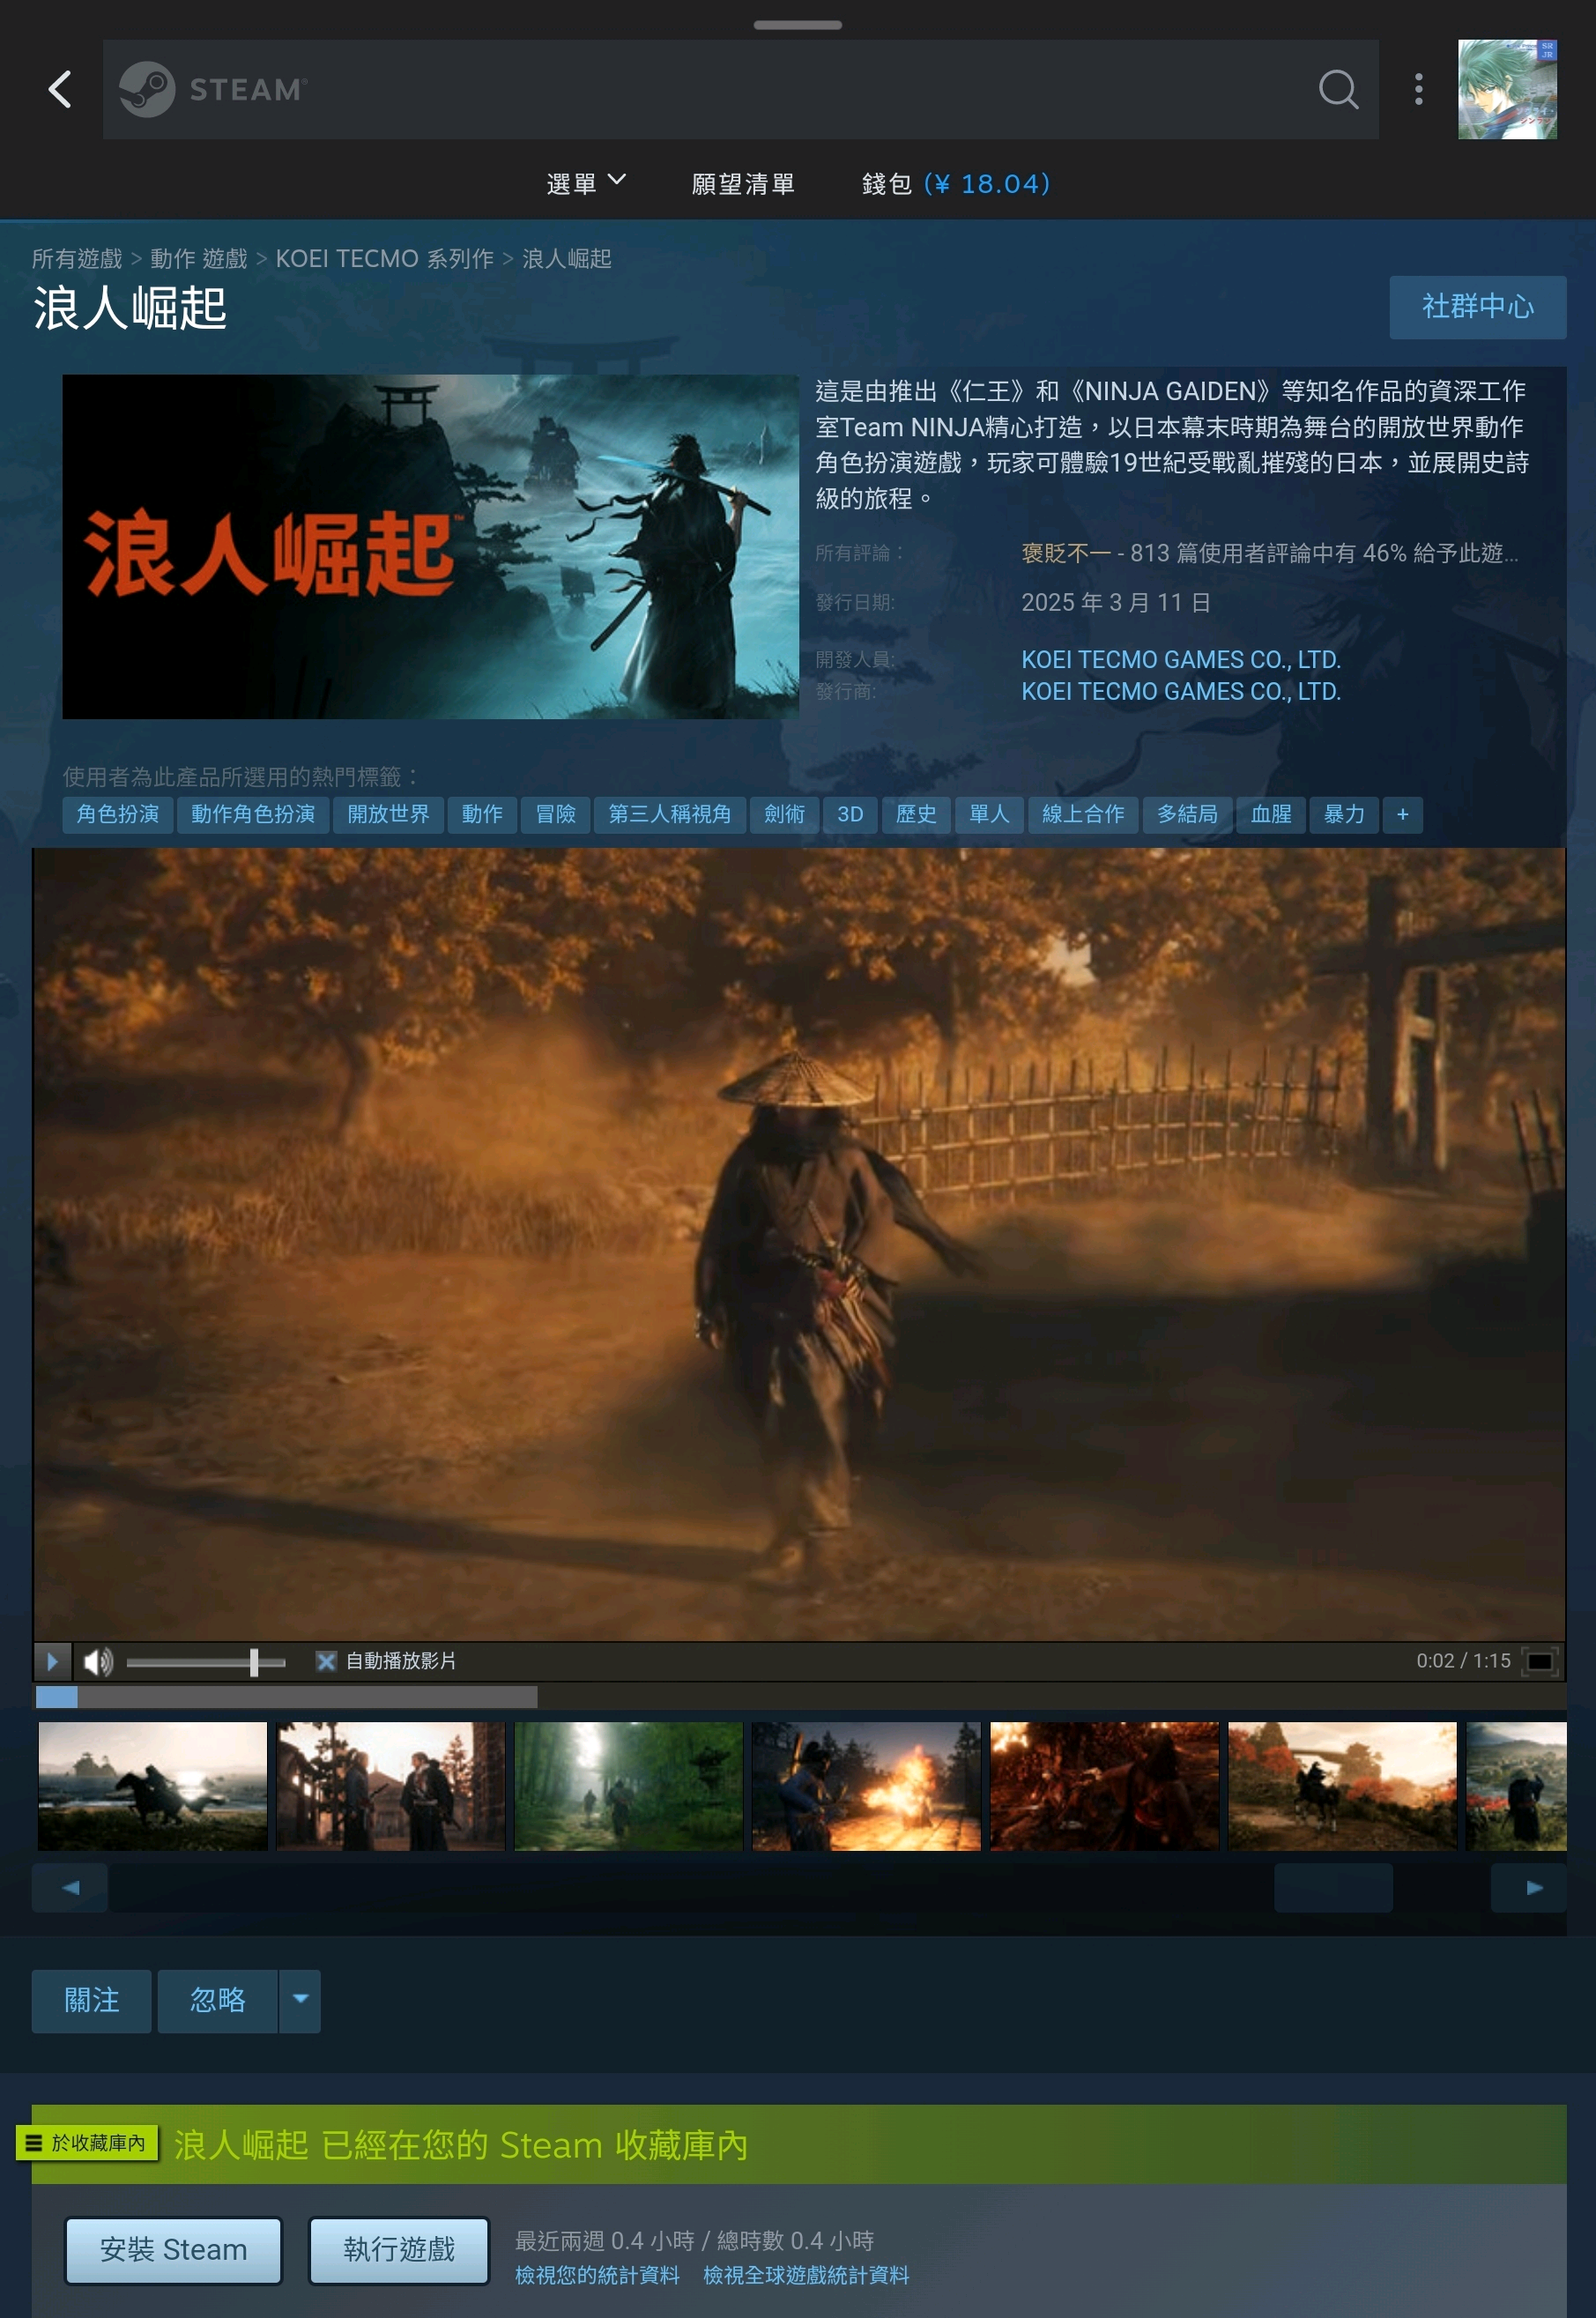Select green bamboo forest thumbnail
Viewport: 1596px width, 2318px height.
pos(629,1785)
